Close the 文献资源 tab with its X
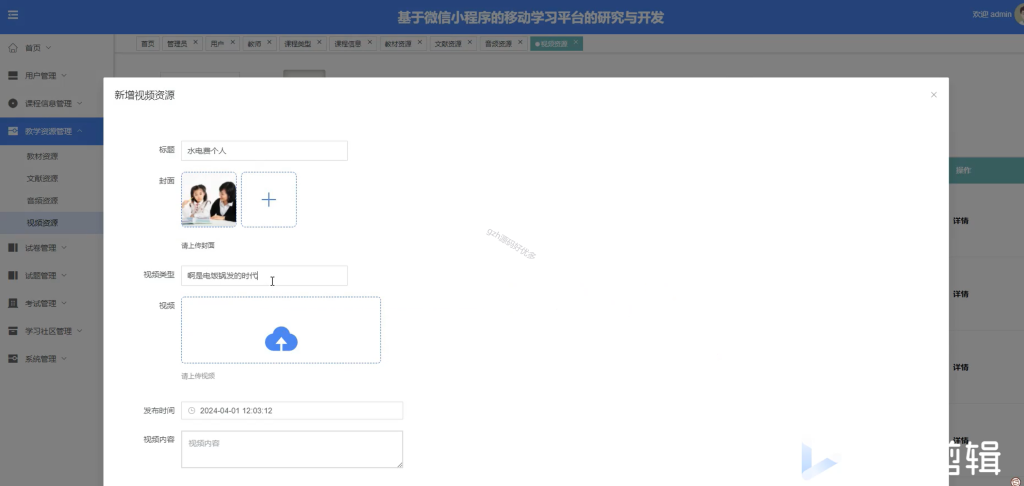1024x486 pixels. point(470,42)
